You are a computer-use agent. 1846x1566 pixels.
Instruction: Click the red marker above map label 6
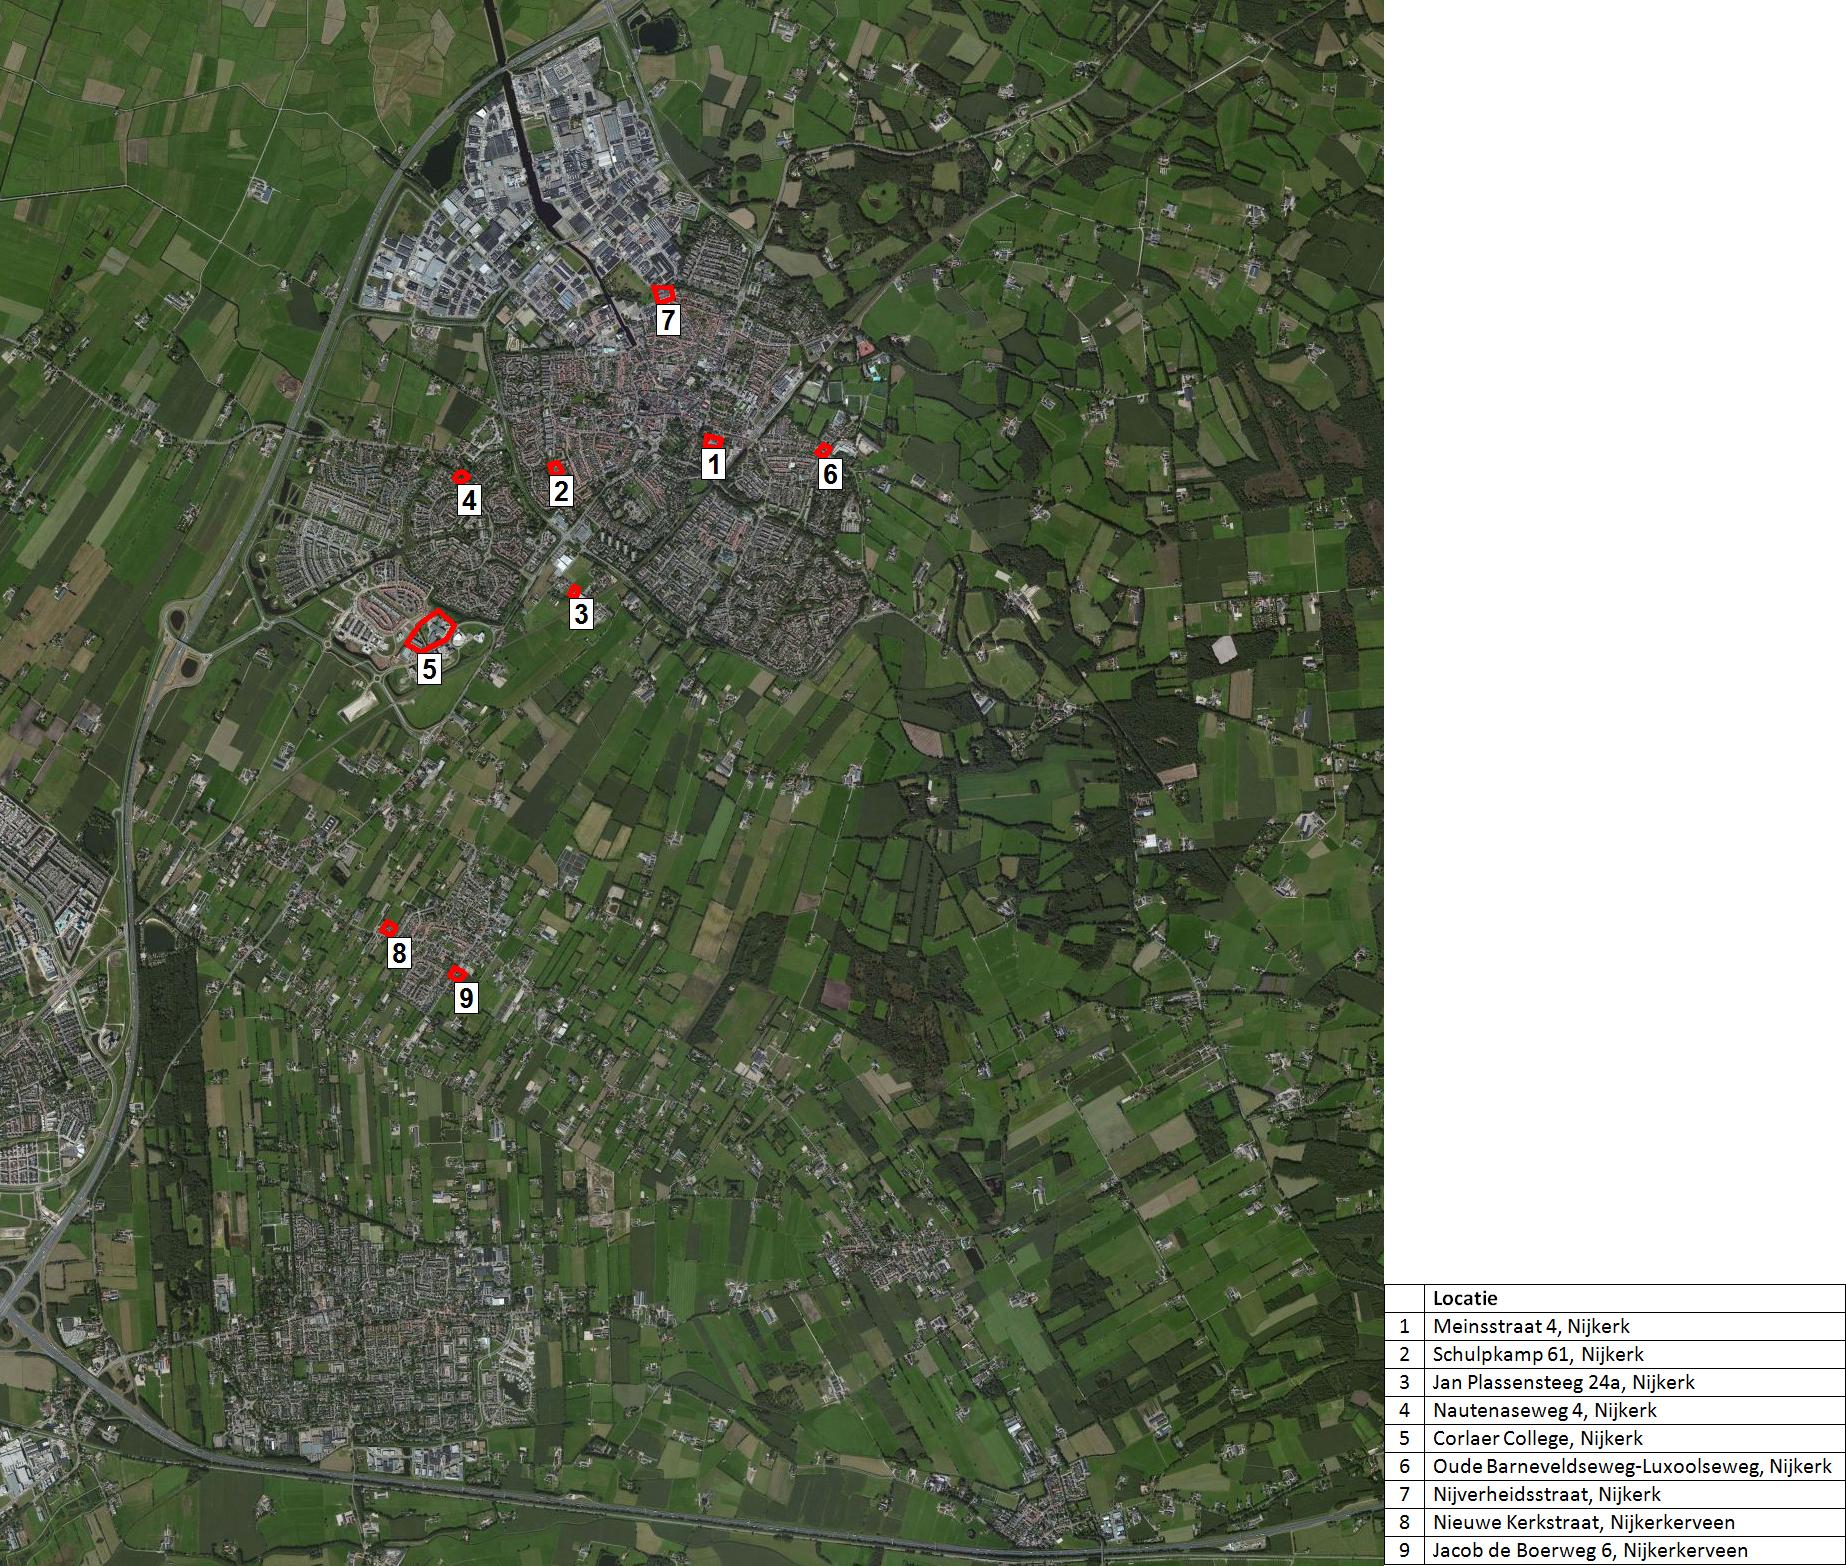(x=823, y=451)
